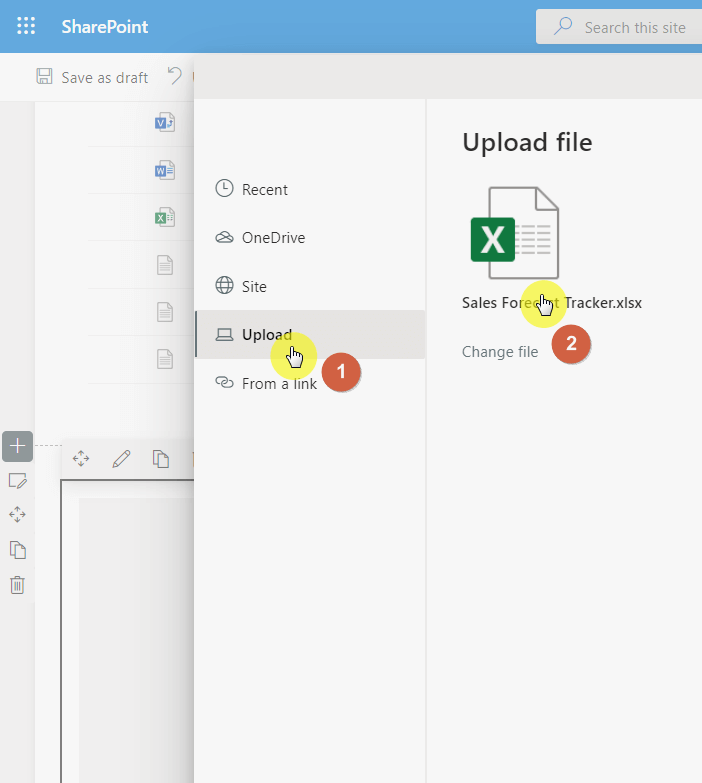Select the second generic document icon

165,312
